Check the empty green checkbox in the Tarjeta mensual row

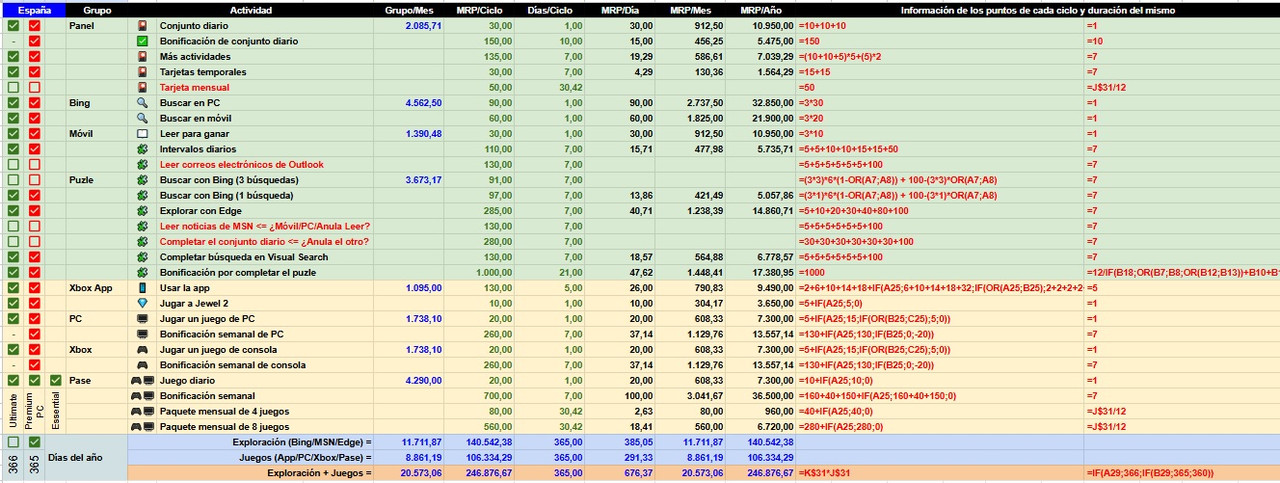13,87
